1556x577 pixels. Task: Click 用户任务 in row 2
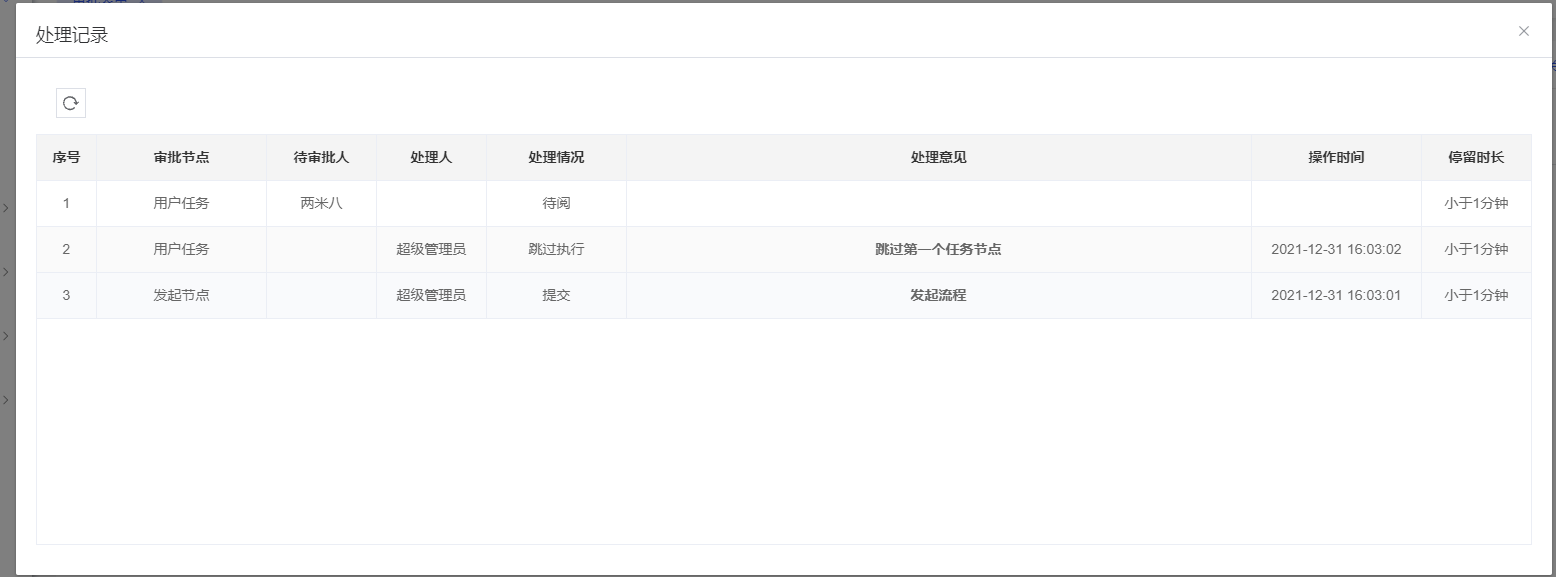[x=182, y=250]
